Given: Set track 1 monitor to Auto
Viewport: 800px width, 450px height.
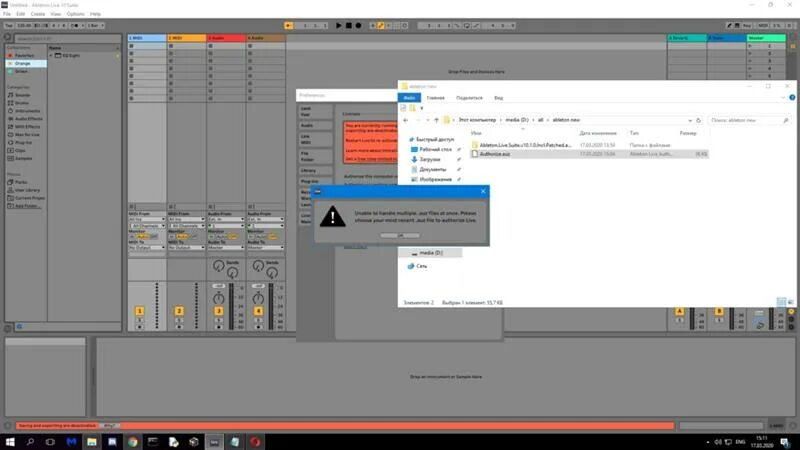Looking at the screenshot, I should point(142,237).
